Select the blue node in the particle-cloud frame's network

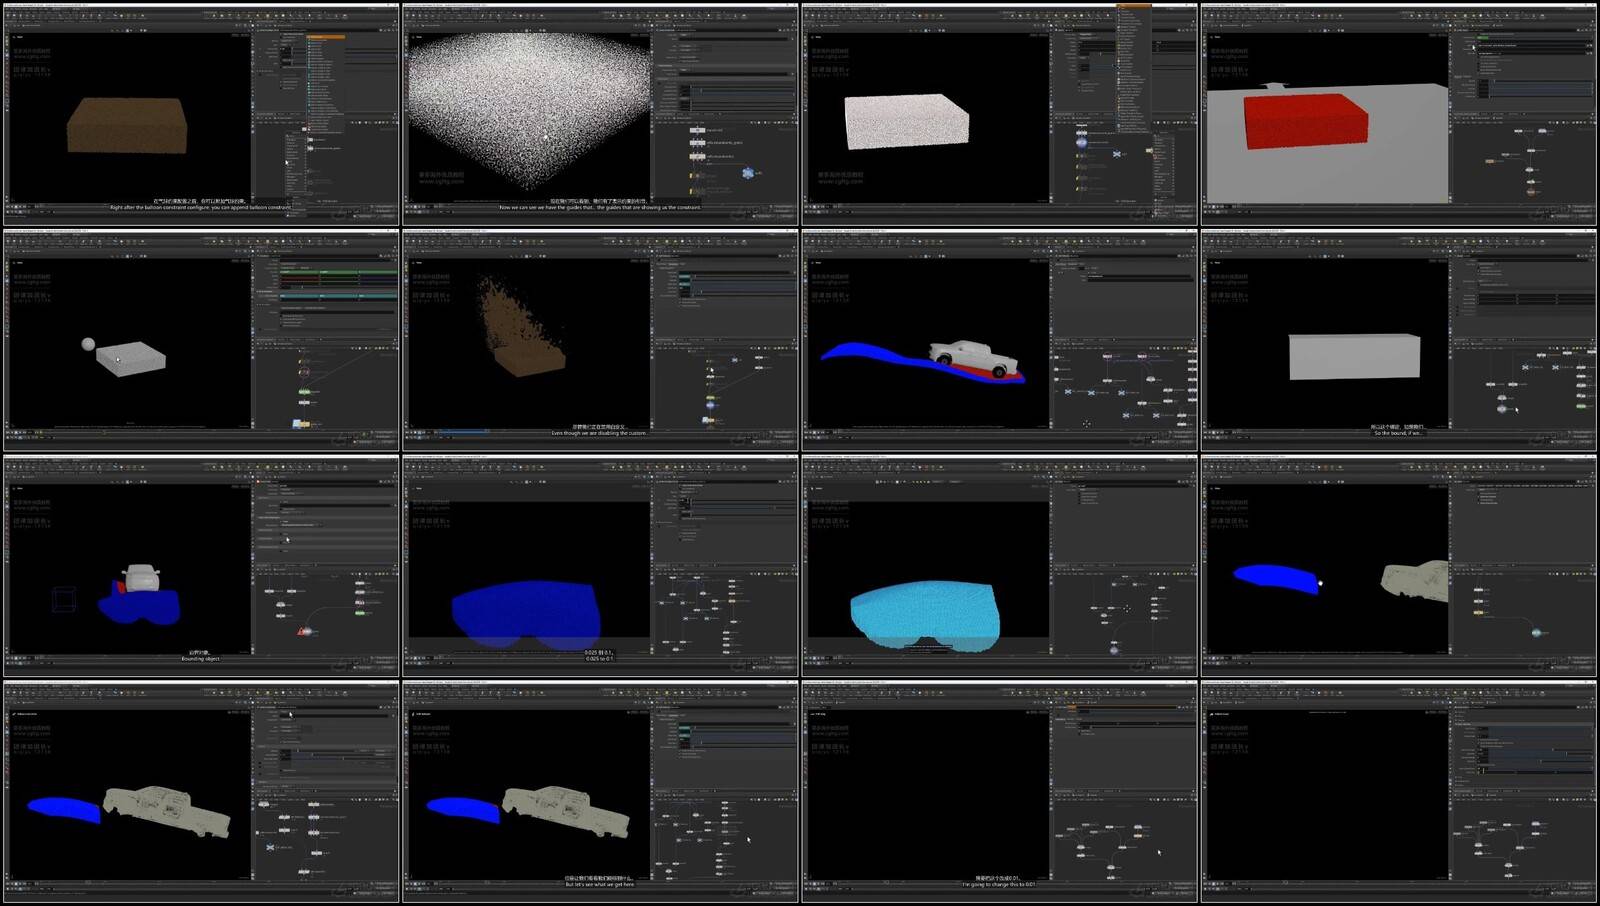747,173
